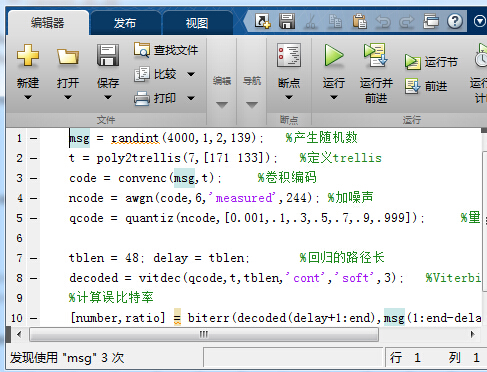
Task: Click 'convenc' in line 3
Action: (142, 178)
